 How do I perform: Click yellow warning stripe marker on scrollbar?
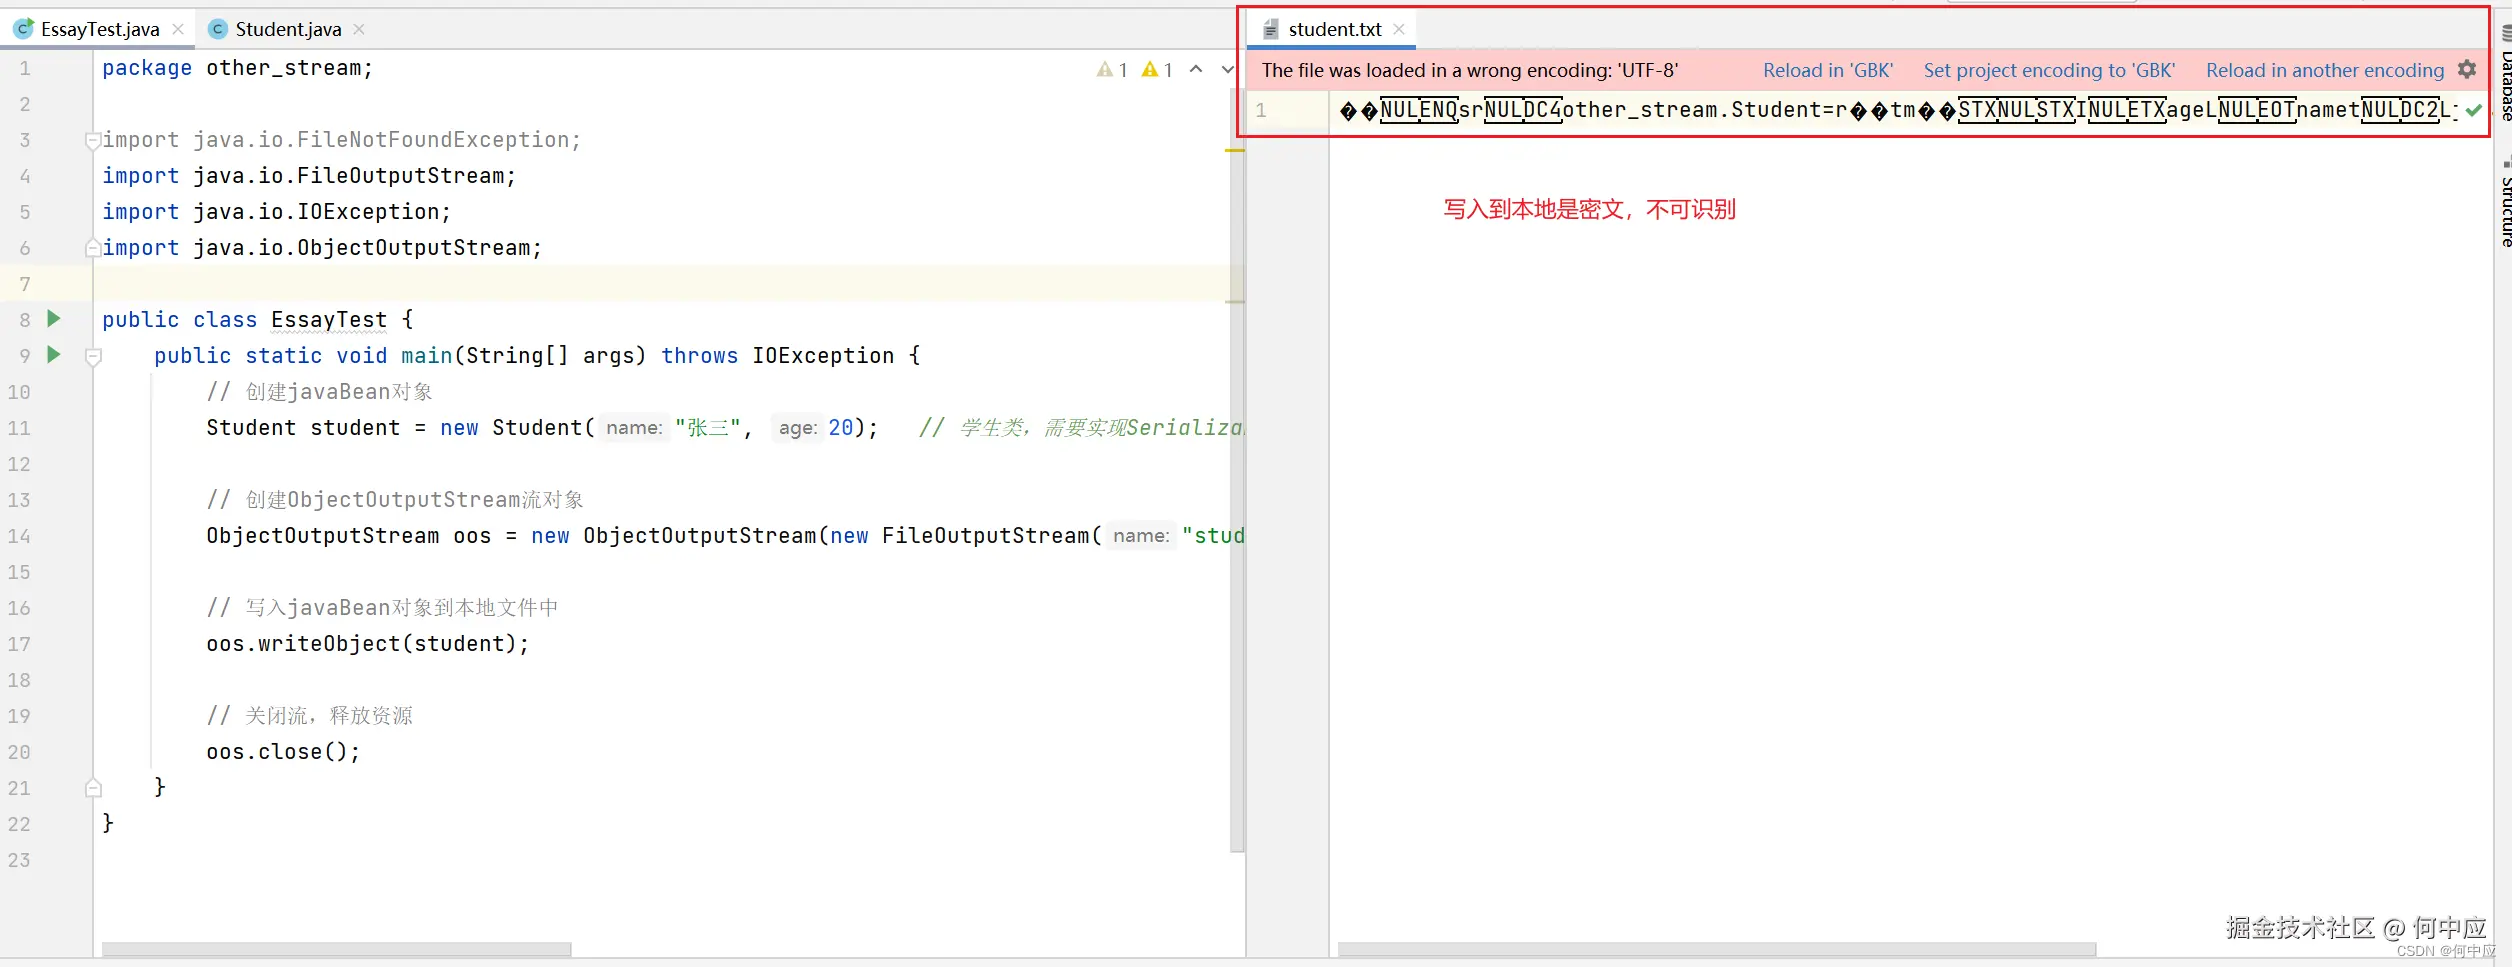click(x=1235, y=151)
